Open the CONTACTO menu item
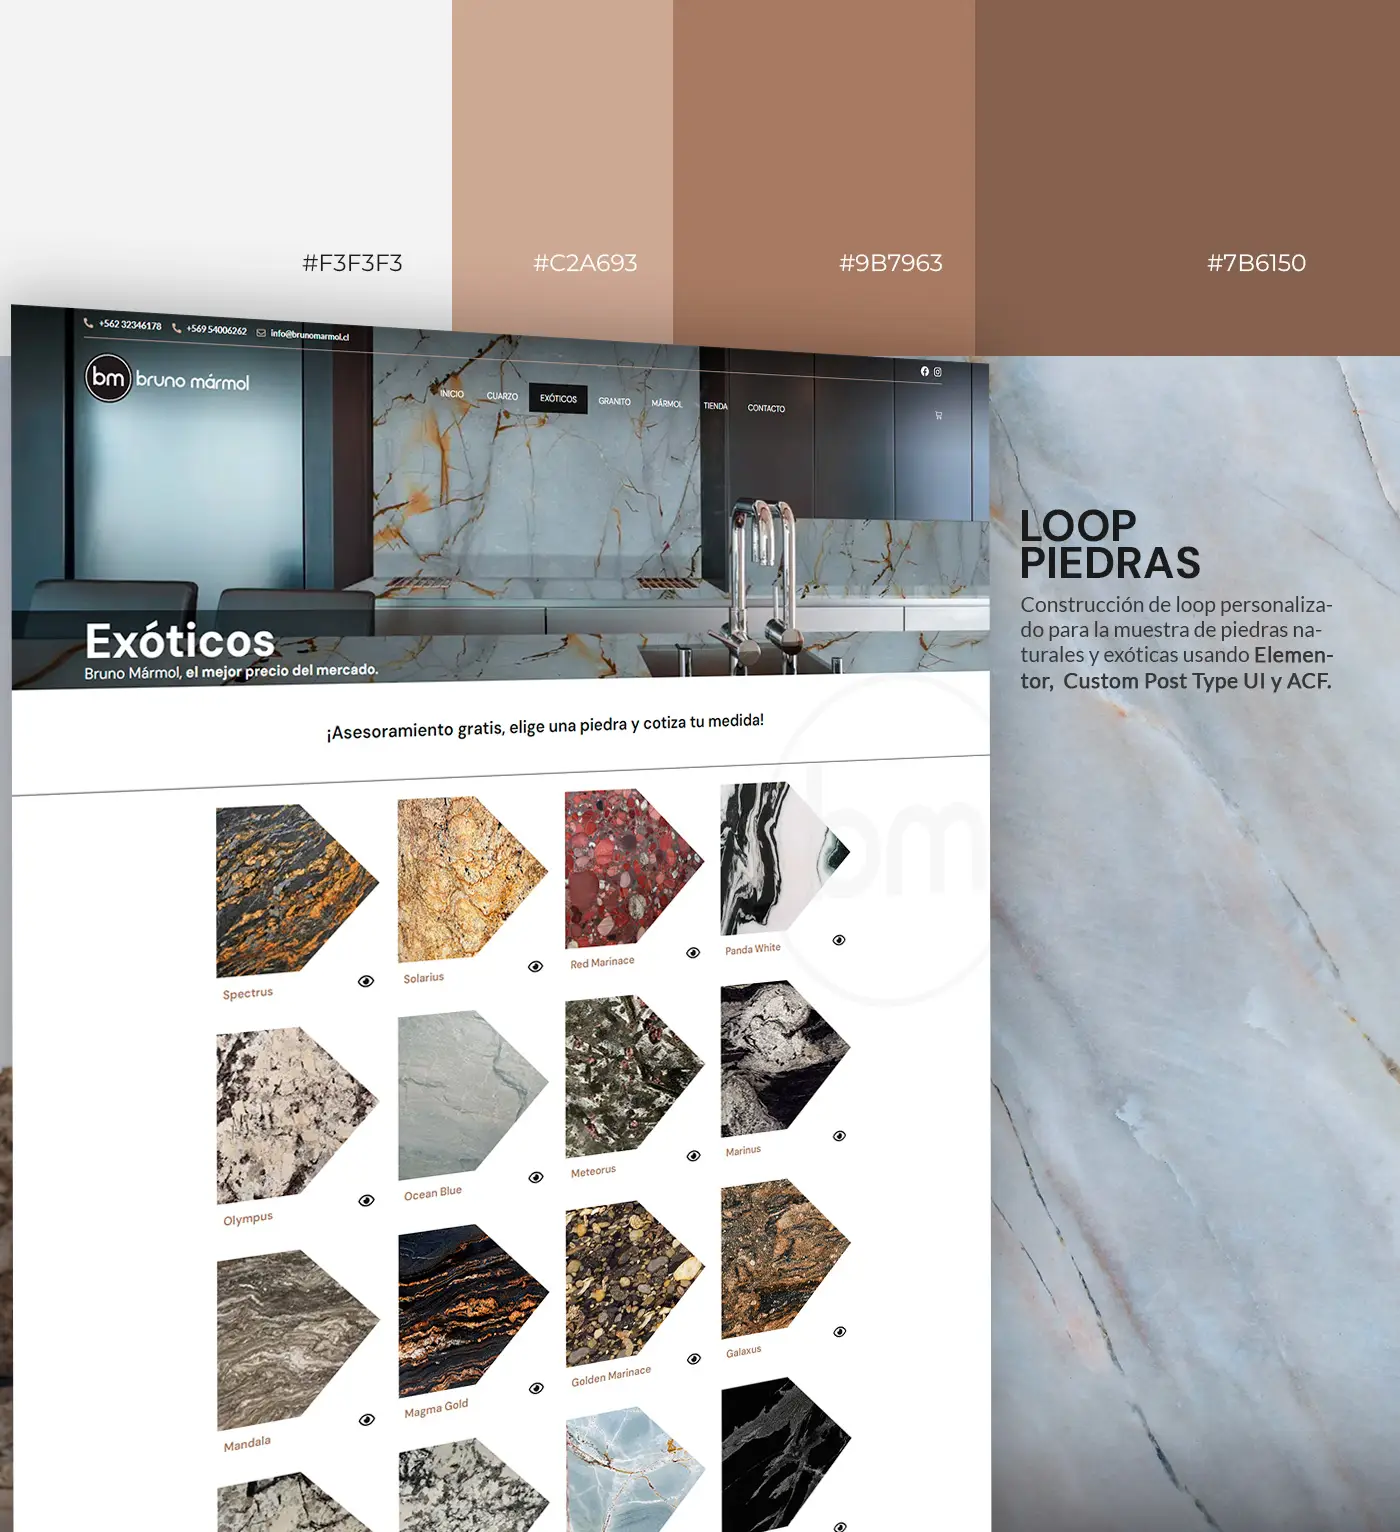The image size is (1400, 1532). point(766,408)
